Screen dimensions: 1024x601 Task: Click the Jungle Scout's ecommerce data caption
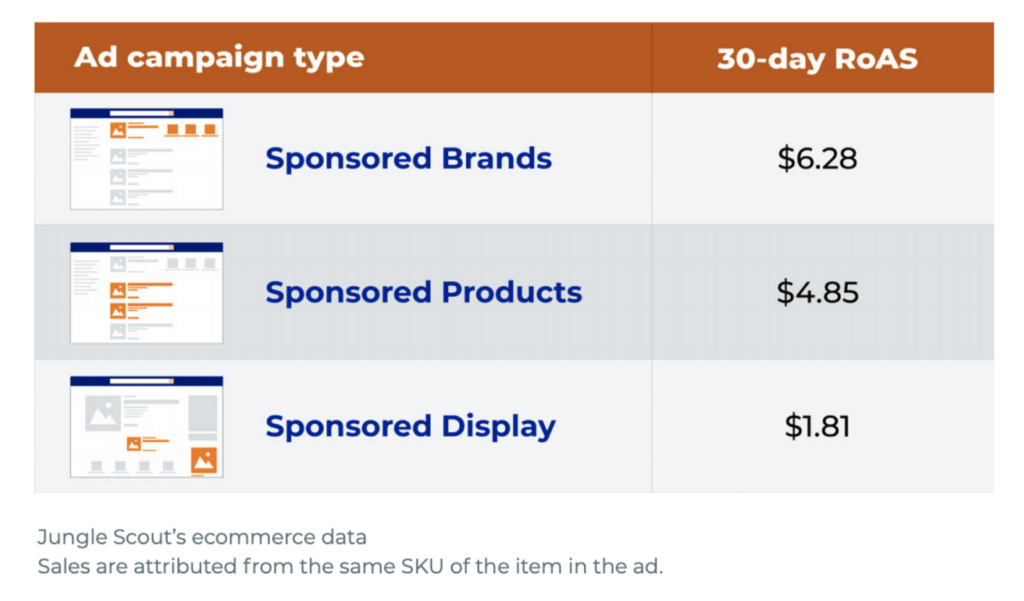click(x=202, y=538)
